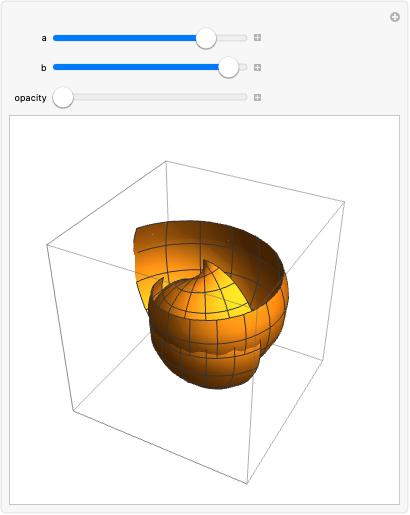The height and width of the screenshot is (515, 410).
Task: Click the bottom corner of the bounding box
Action: (247, 483)
